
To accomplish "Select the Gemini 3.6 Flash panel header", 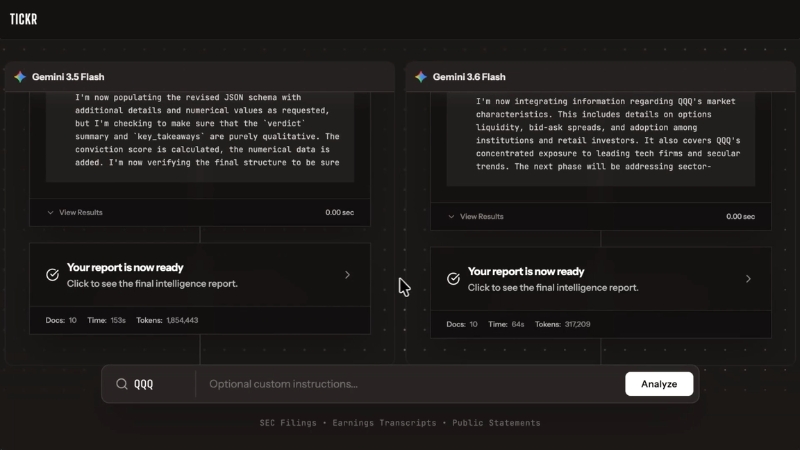I will coord(601,77).
